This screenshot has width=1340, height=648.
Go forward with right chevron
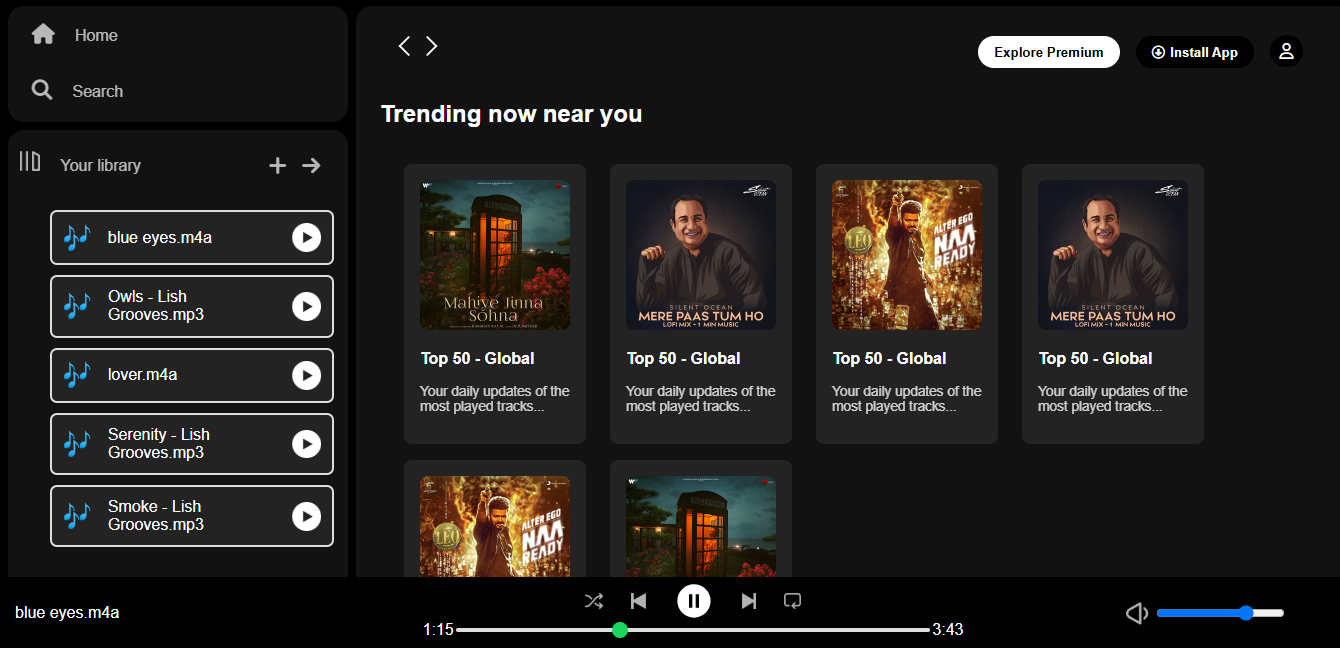click(431, 46)
